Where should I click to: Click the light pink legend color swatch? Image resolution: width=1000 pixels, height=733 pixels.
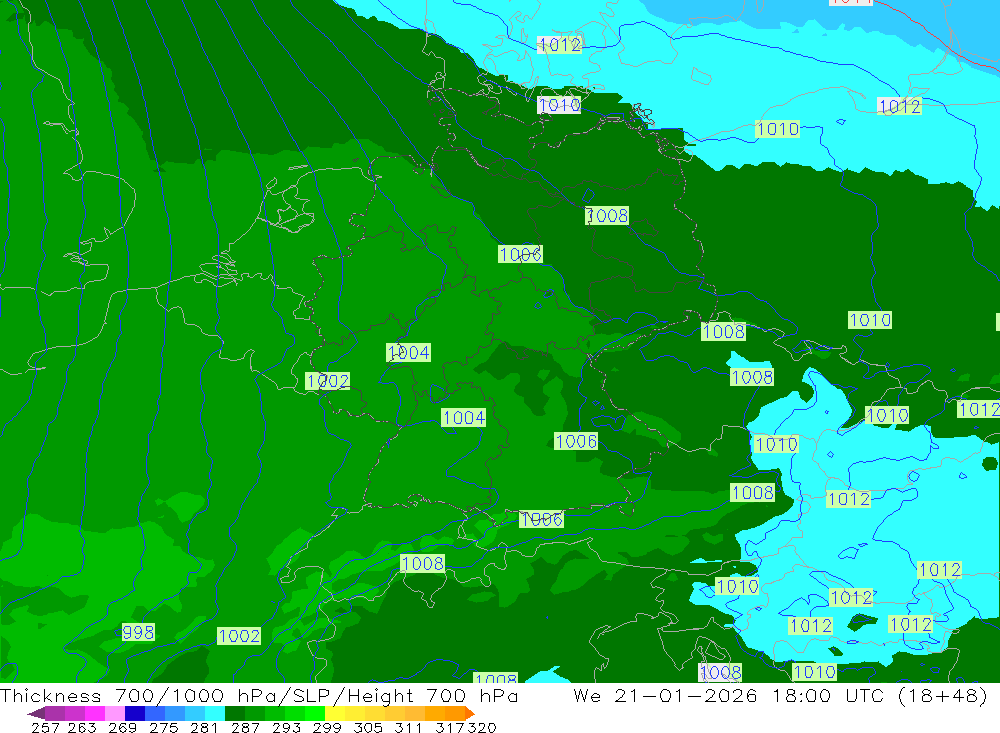click(x=115, y=713)
